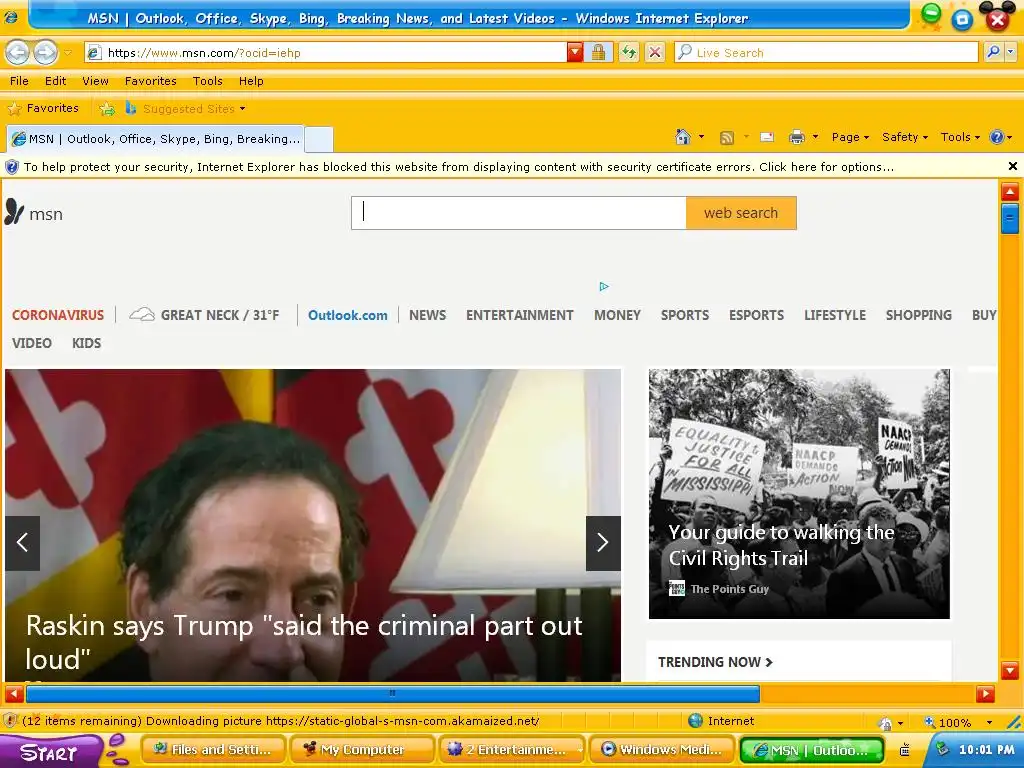Viewport: 1024px width, 768px height.
Task: Open the command bar Tools dropdown
Action: [x=960, y=137]
